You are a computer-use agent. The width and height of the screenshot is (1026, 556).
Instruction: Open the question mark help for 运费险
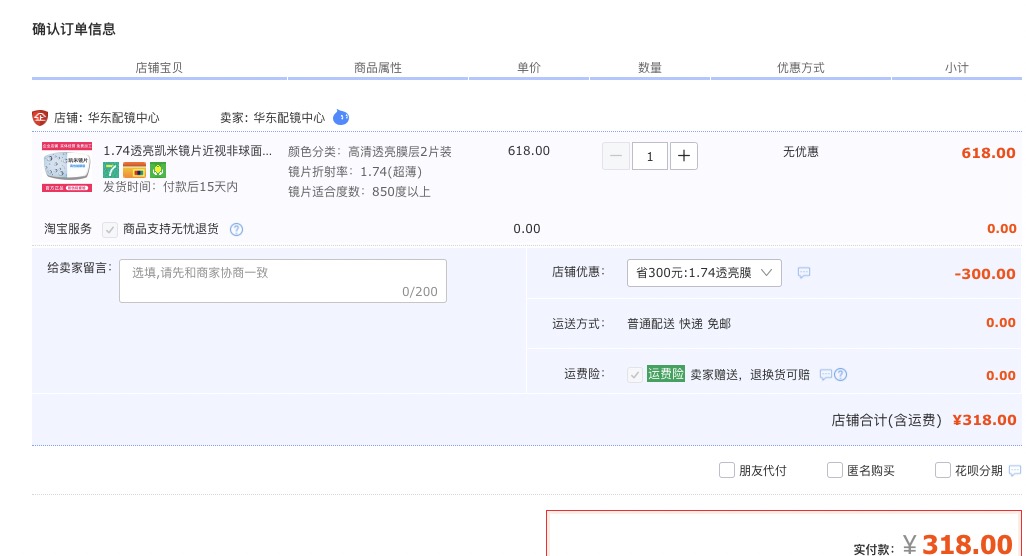(841, 375)
